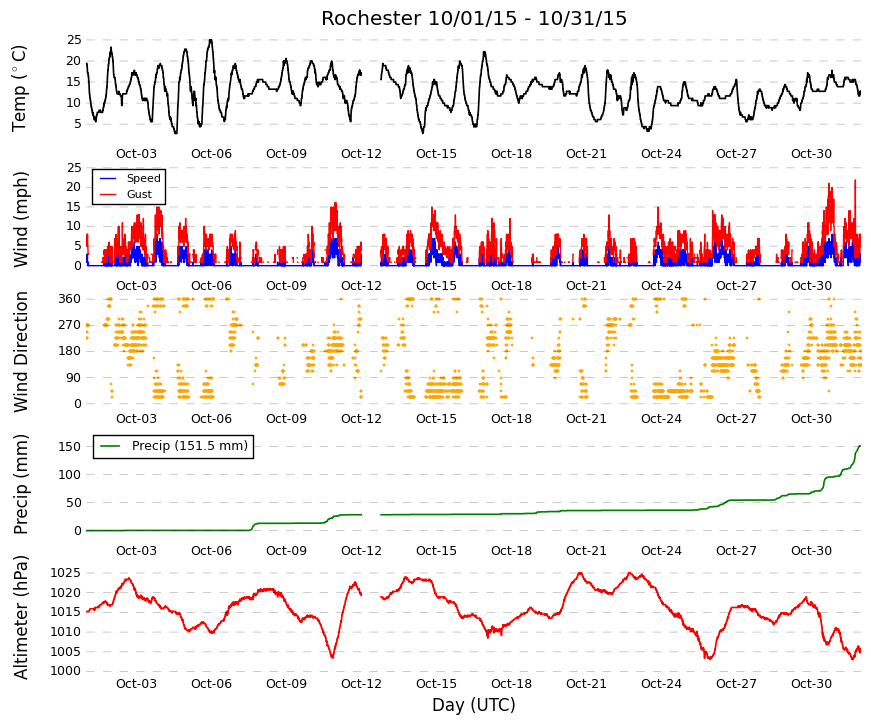The height and width of the screenshot is (725, 871).
Task: Click Oct-21 tick under precipitation plot
Action: coord(586,551)
